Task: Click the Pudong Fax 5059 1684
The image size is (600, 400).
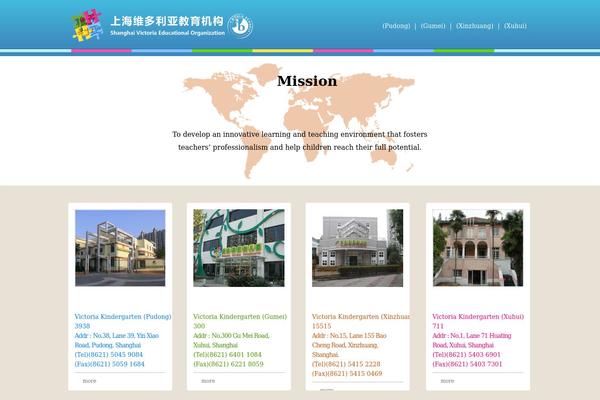Action: 109,364
